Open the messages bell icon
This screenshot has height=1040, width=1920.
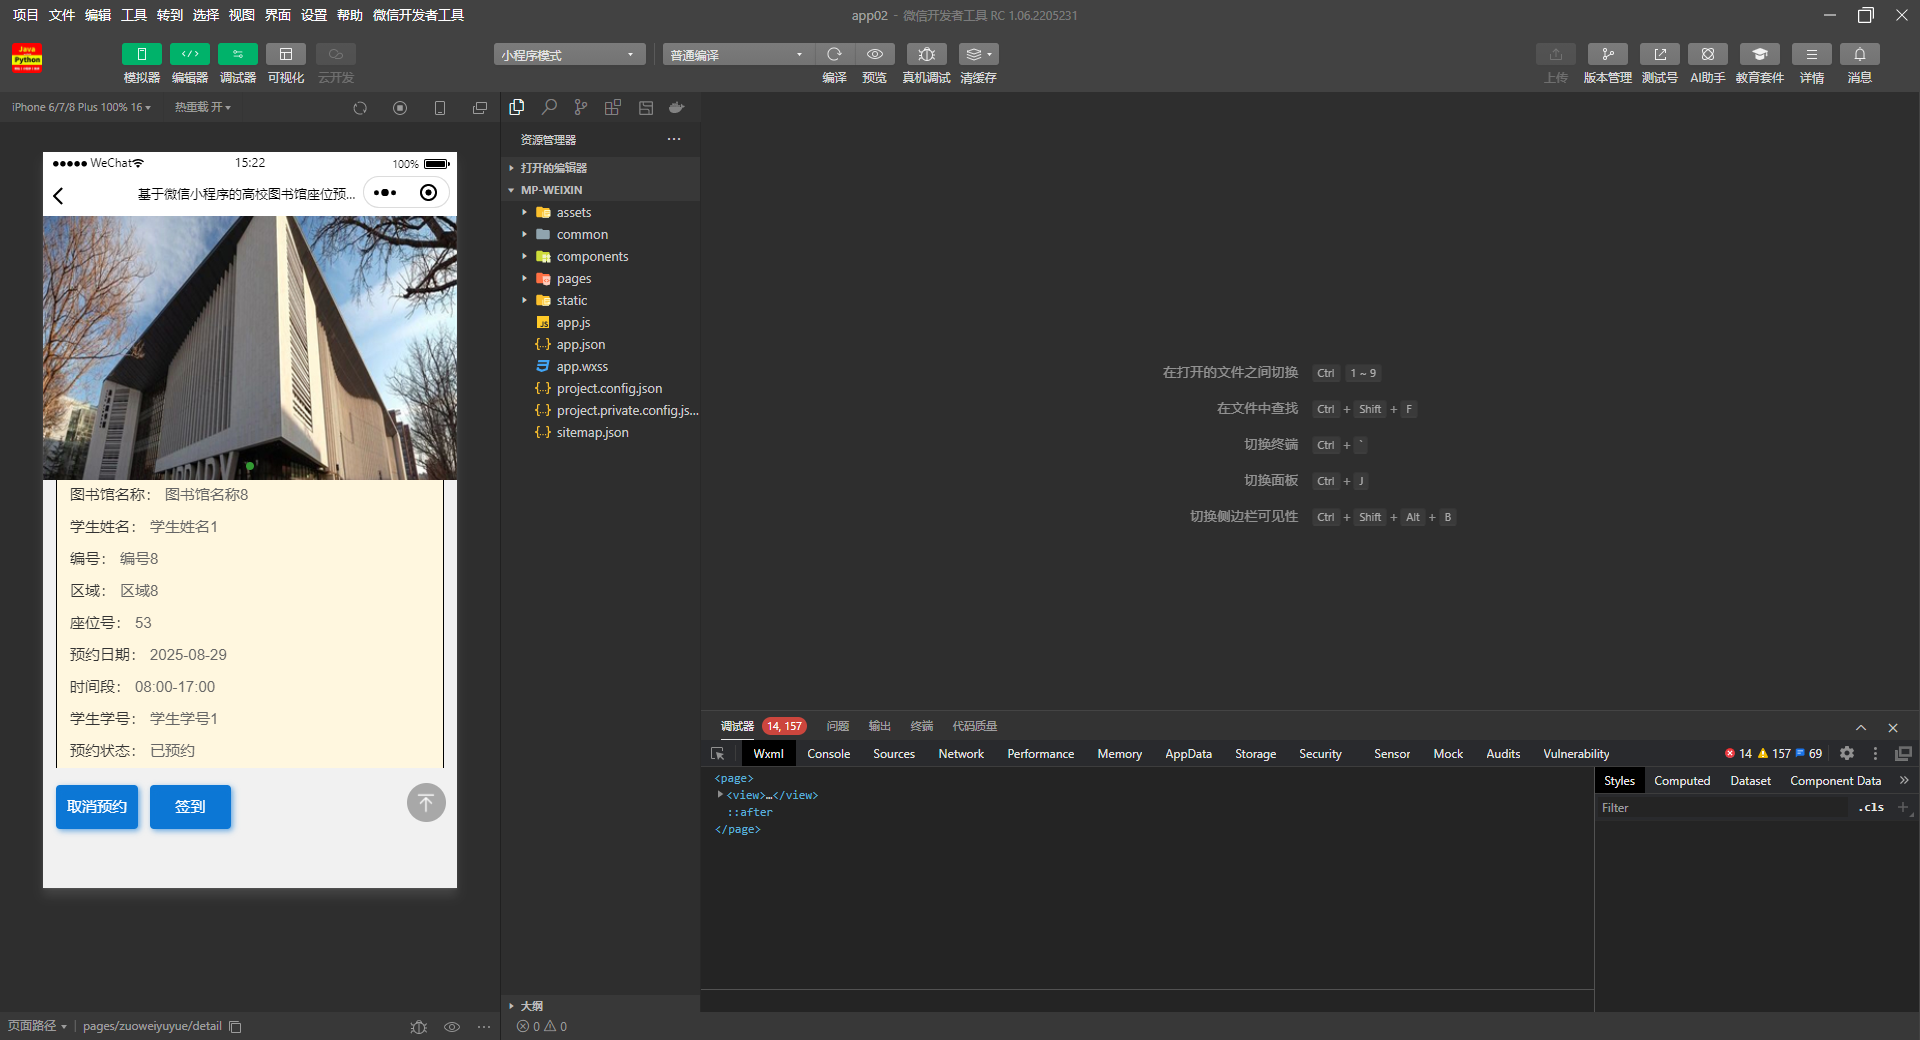point(1859,54)
